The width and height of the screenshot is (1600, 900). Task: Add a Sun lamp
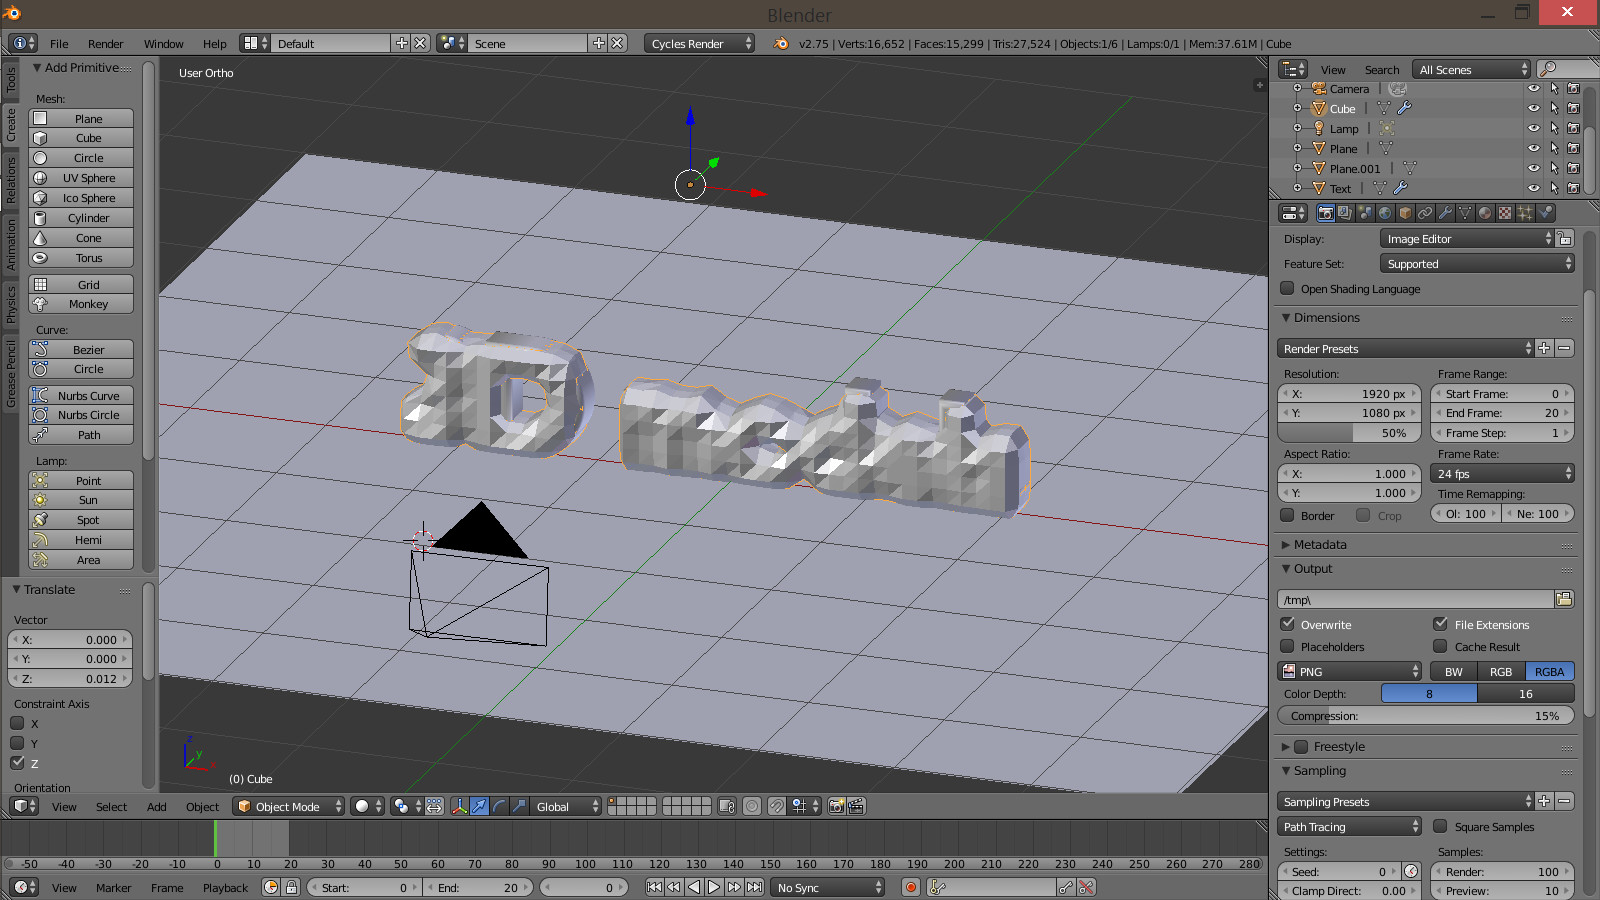coord(81,500)
